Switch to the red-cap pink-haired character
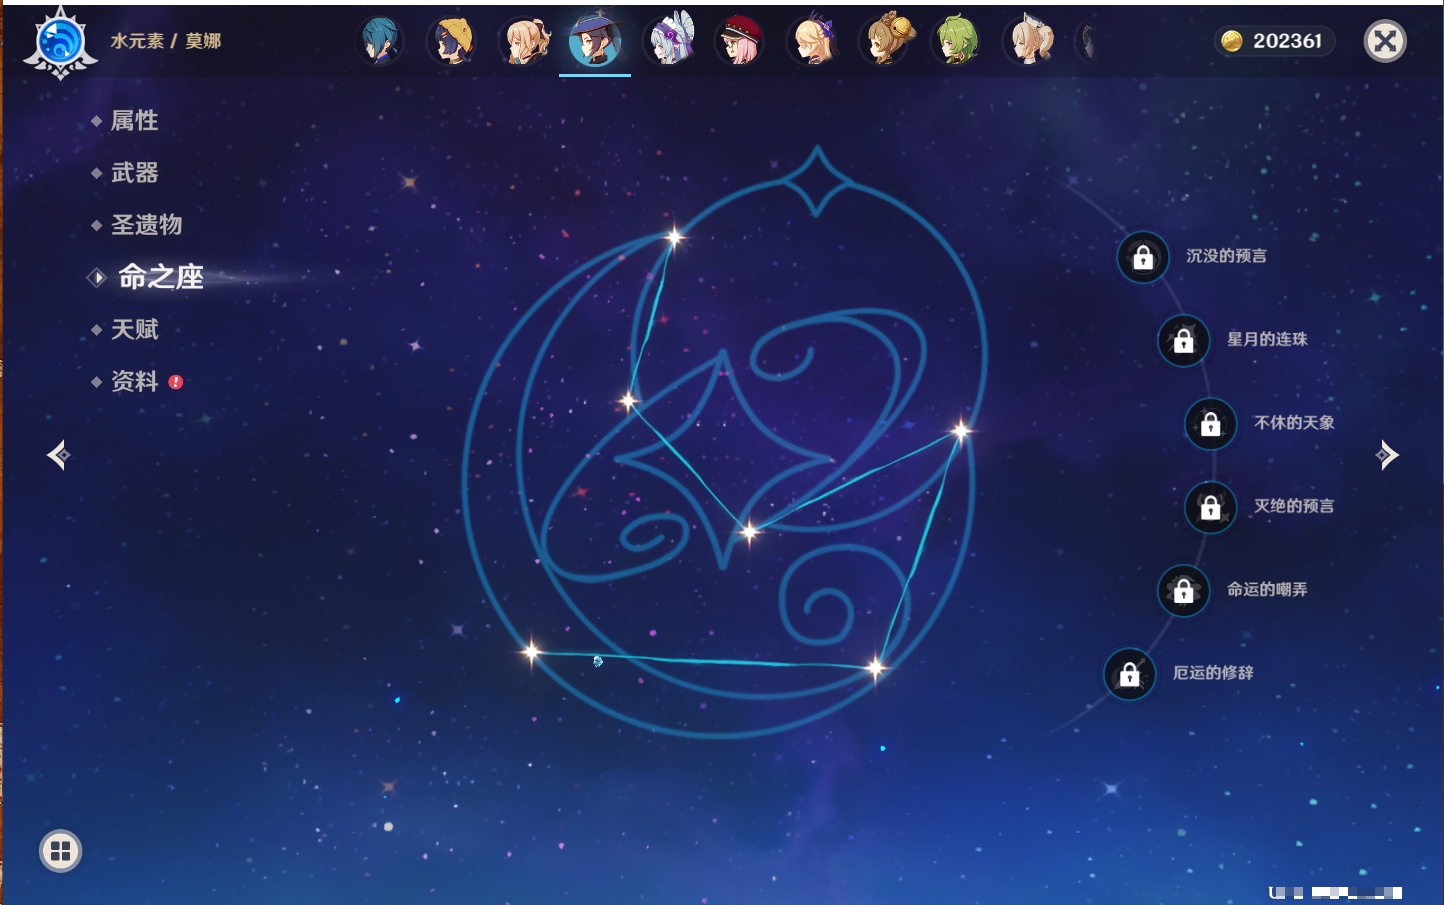Image resolution: width=1444 pixels, height=905 pixels. point(740,41)
